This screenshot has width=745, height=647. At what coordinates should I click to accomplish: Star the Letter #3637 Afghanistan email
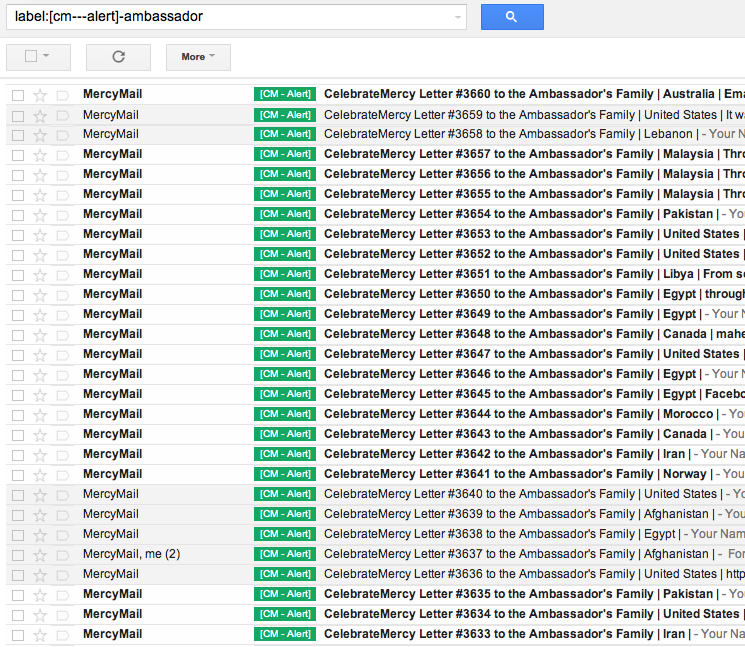pyautogui.click(x=40, y=555)
